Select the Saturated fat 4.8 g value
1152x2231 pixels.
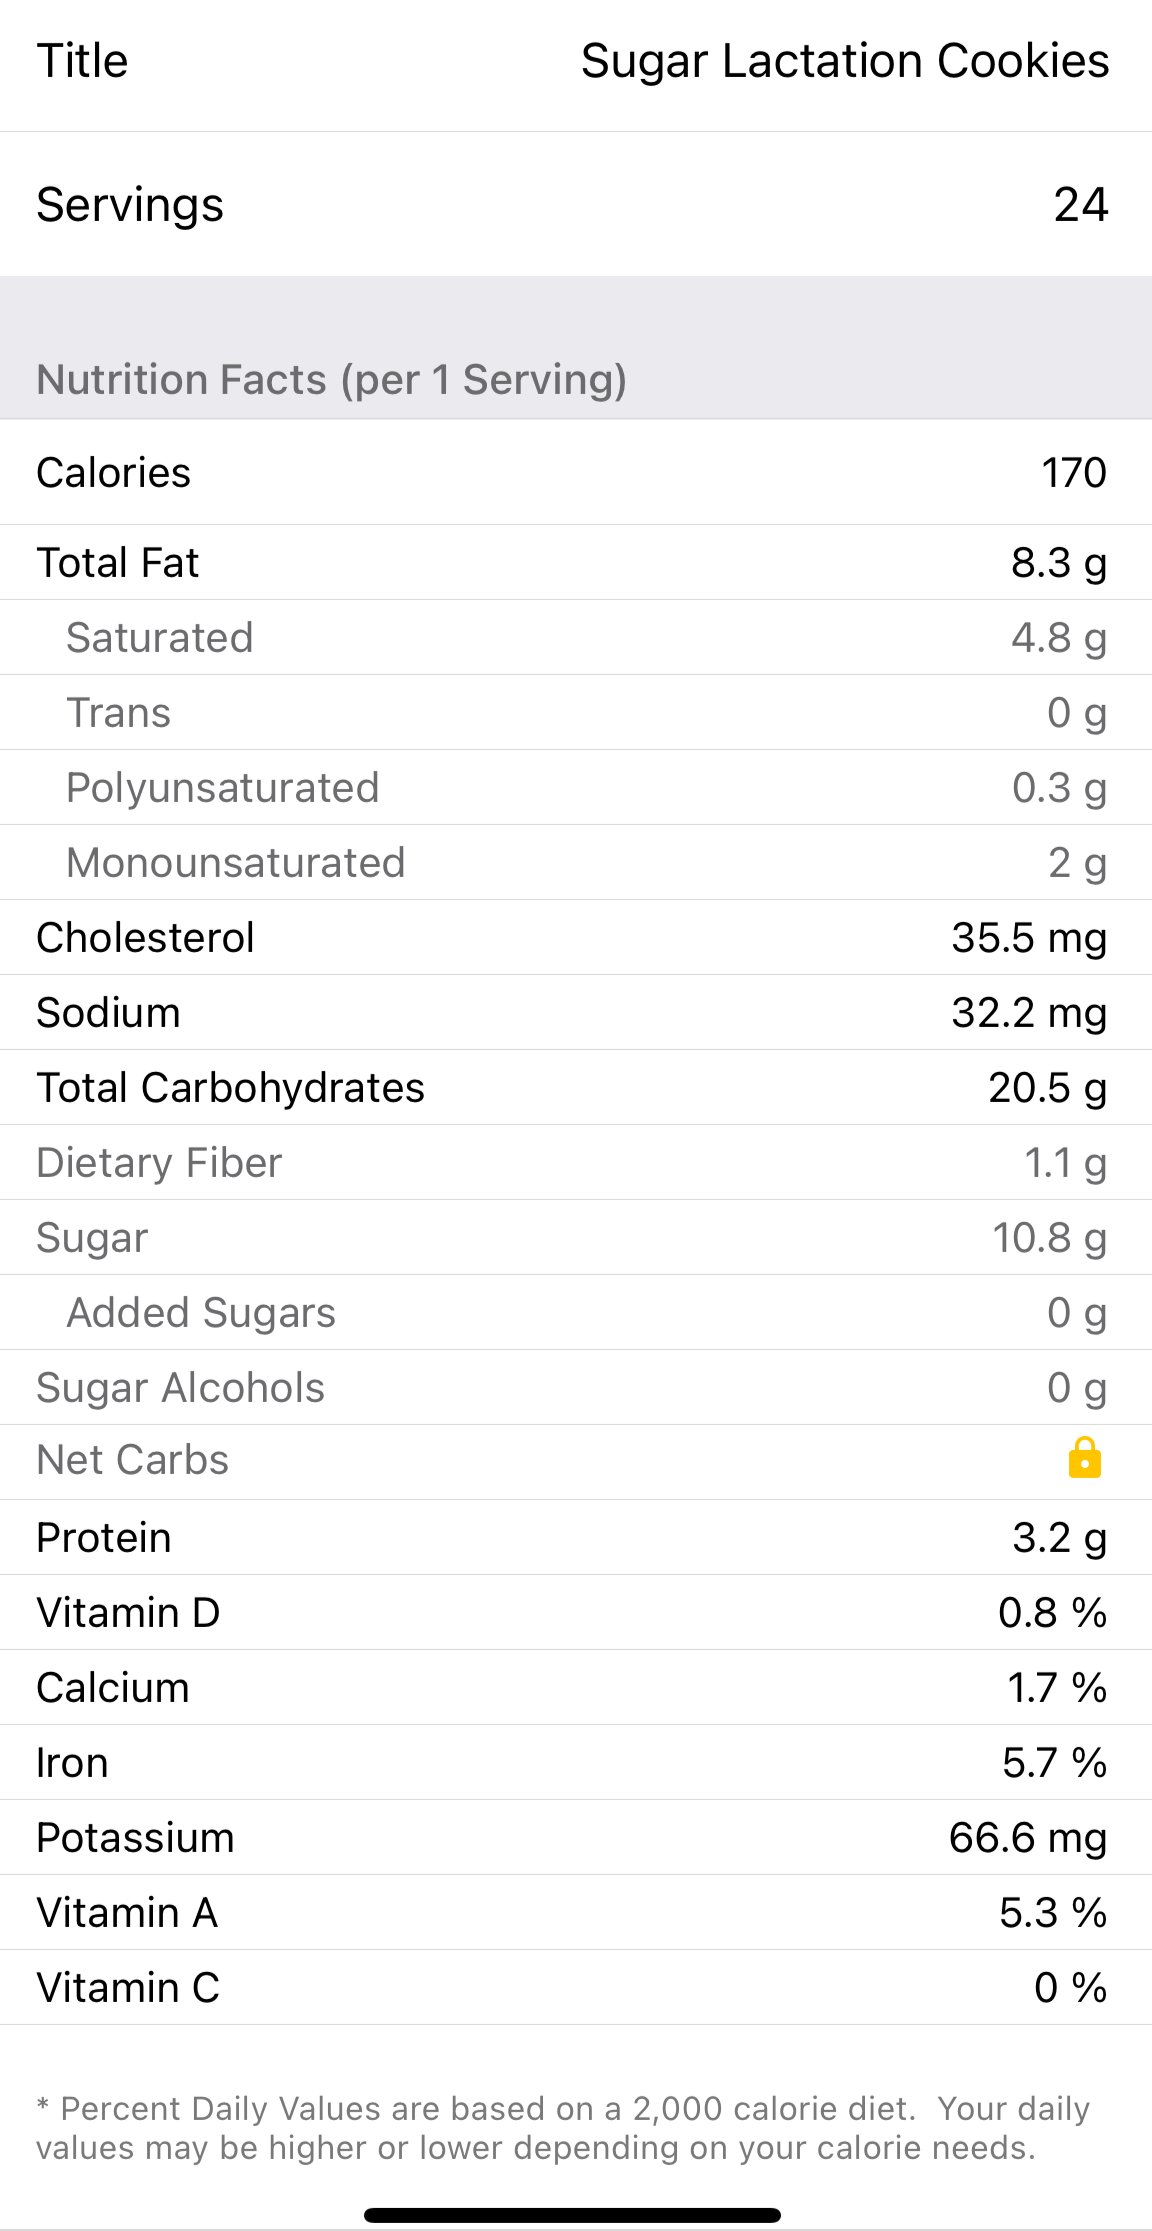click(1058, 638)
